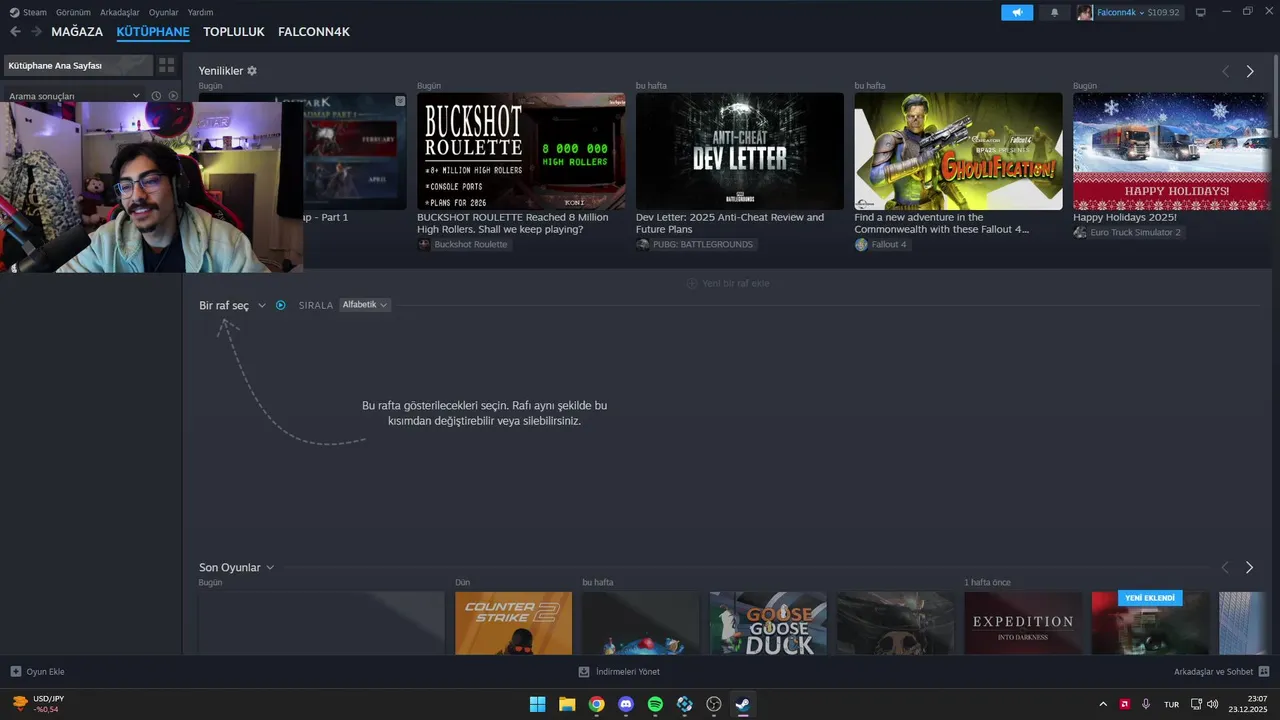Switch to the KÜTÜPHANE tab

coord(153,32)
